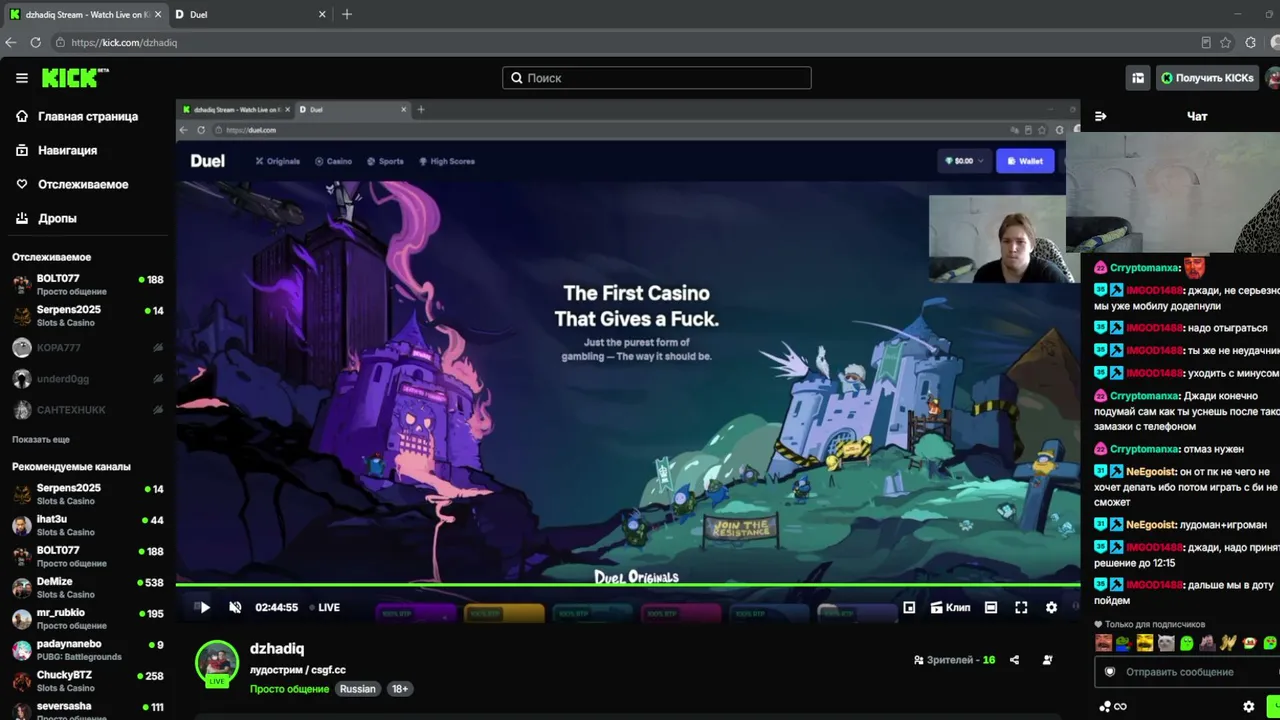Image resolution: width=1280 pixels, height=720 pixels.
Task: Open chat settings gear
Action: coord(1249,706)
